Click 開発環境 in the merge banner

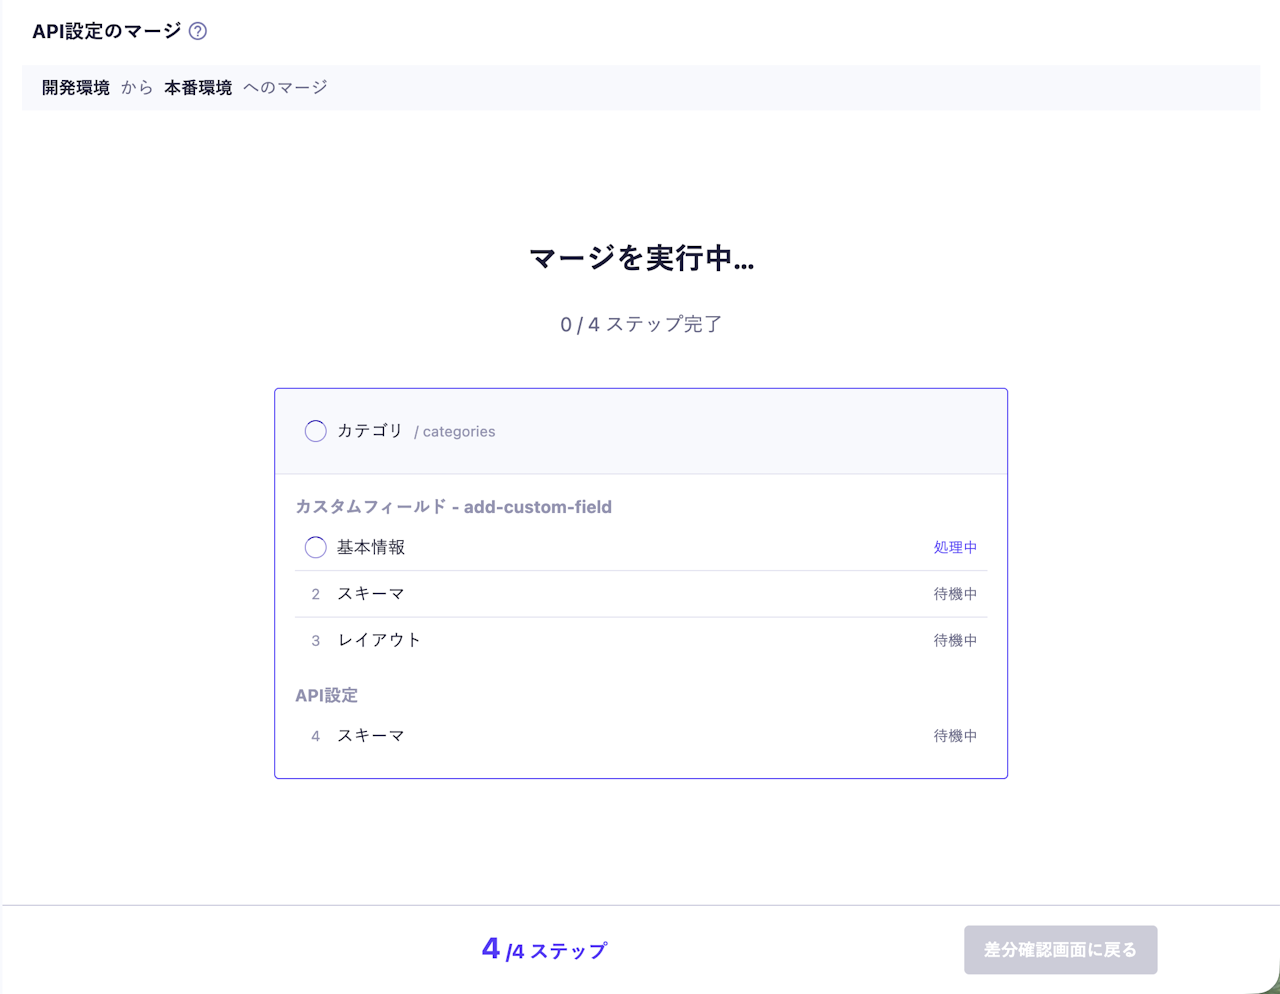click(76, 88)
